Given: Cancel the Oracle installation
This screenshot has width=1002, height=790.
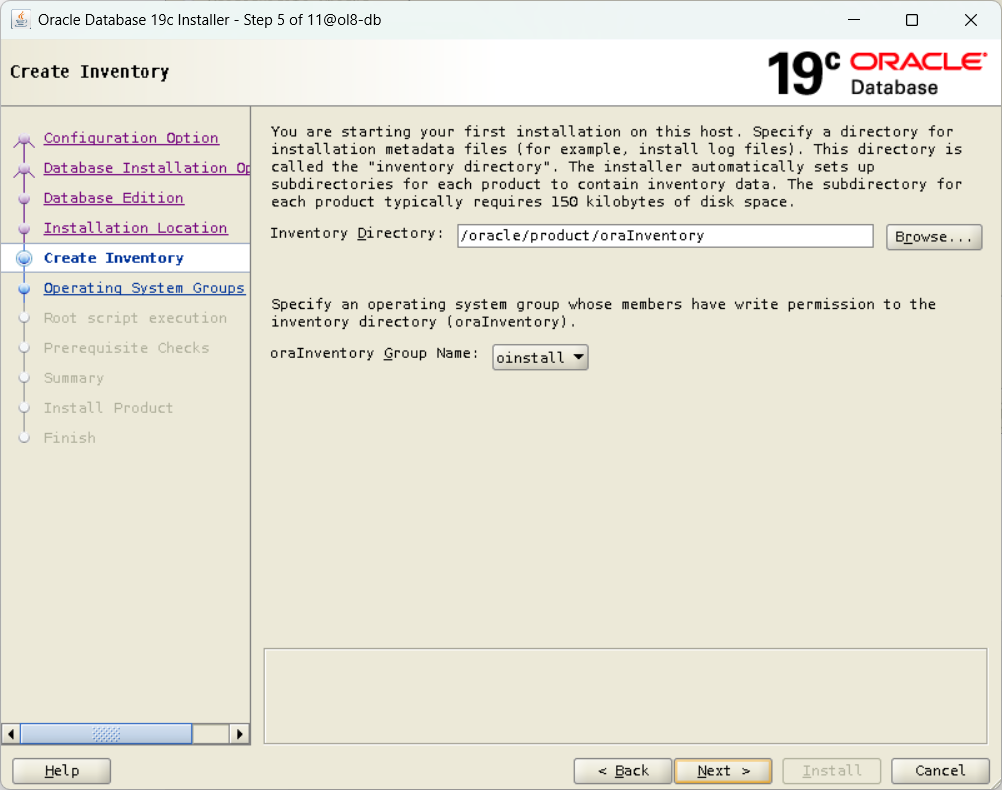Looking at the screenshot, I should tap(940, 771).
